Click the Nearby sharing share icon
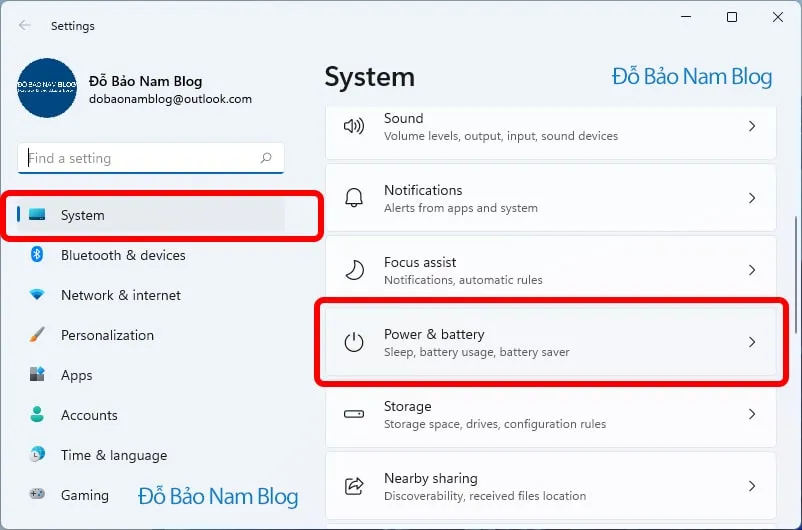This screenshot has height=530, width=802. [x=353, y=486]
